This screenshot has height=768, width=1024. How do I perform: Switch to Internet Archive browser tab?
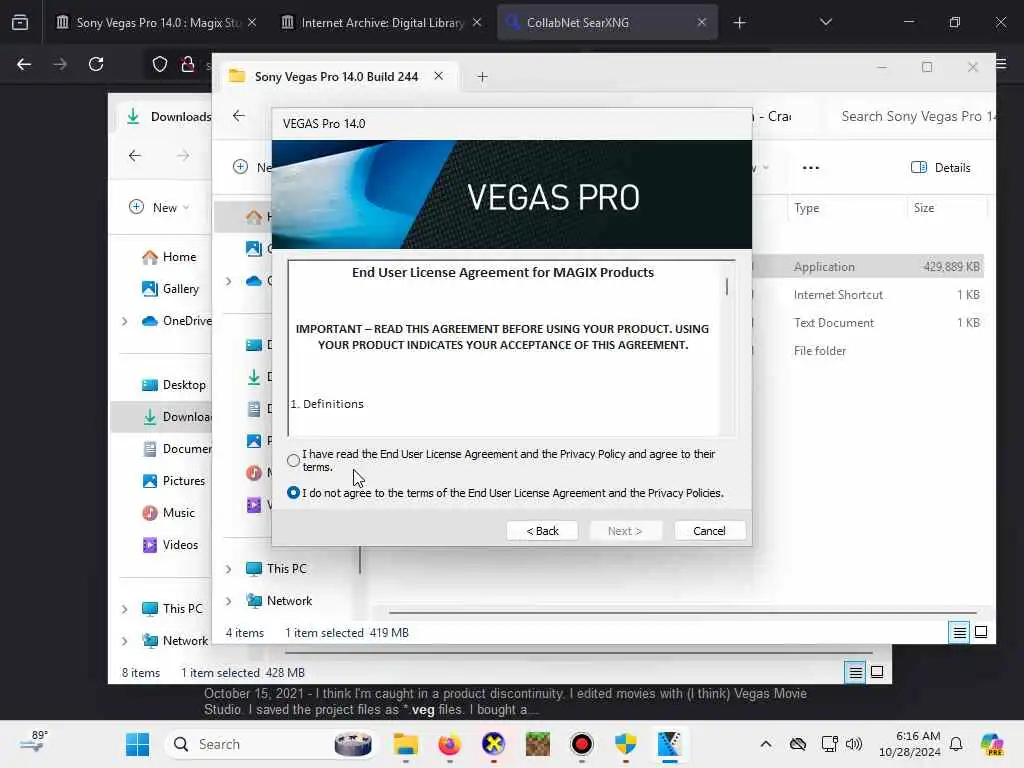point(382,22)
